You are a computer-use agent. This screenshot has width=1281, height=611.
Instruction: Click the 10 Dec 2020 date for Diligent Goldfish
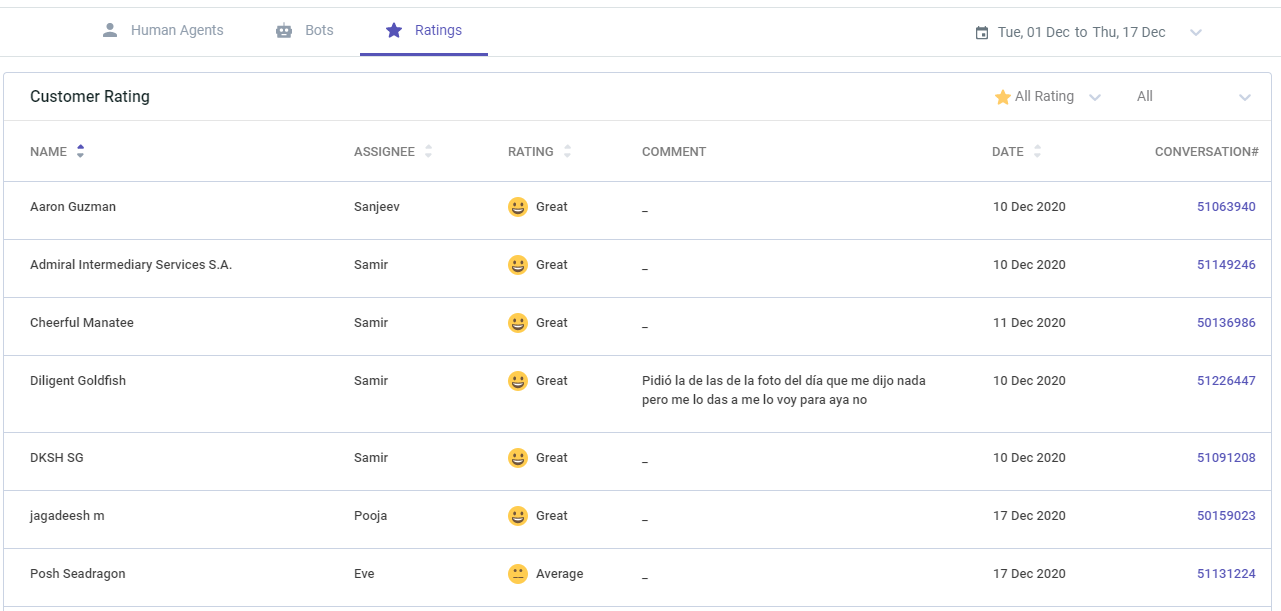click(1029, 381)
